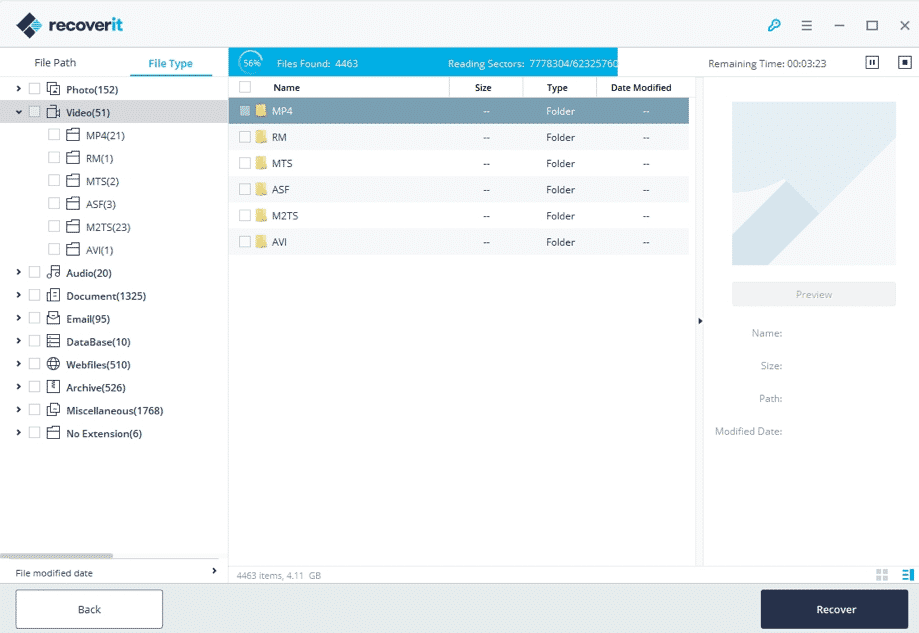
Task: Click the key-shaped activation icon
Action: click(774, 25)
